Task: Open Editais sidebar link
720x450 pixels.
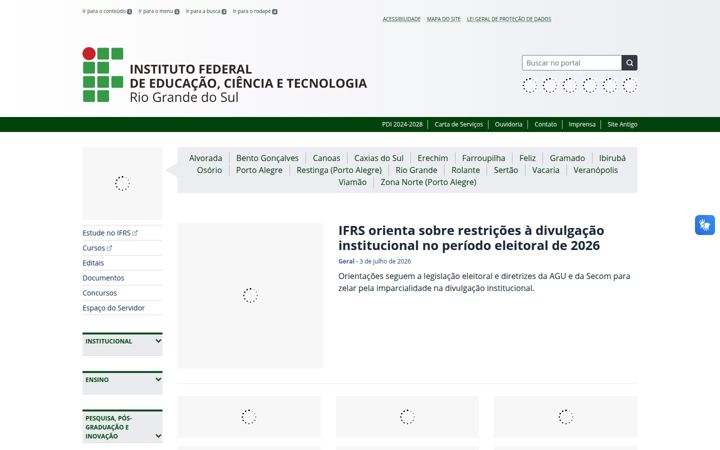Action: pyautogui.click(x=93, y=263)
